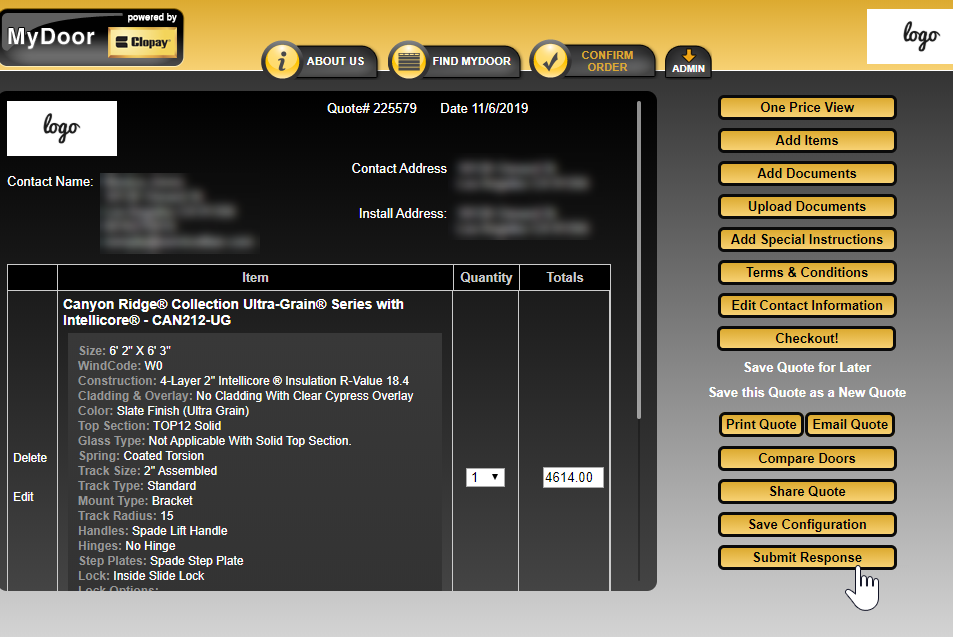Click the Canyon Ridge Collection item title
Screen dimensions: 953x637
(x=233, y=312)
